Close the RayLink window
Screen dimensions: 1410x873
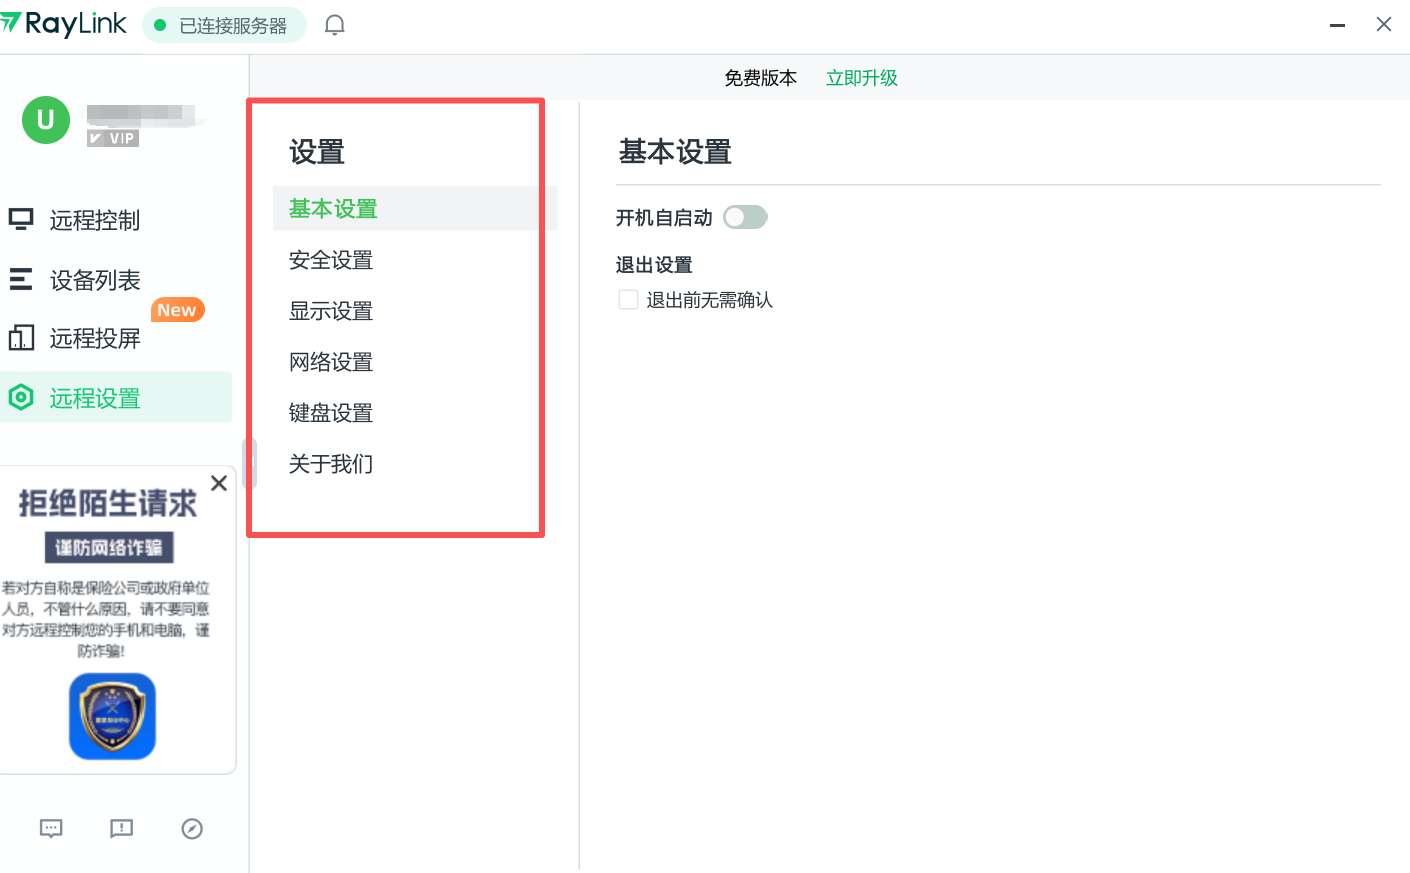click(x=1384, y=24)
